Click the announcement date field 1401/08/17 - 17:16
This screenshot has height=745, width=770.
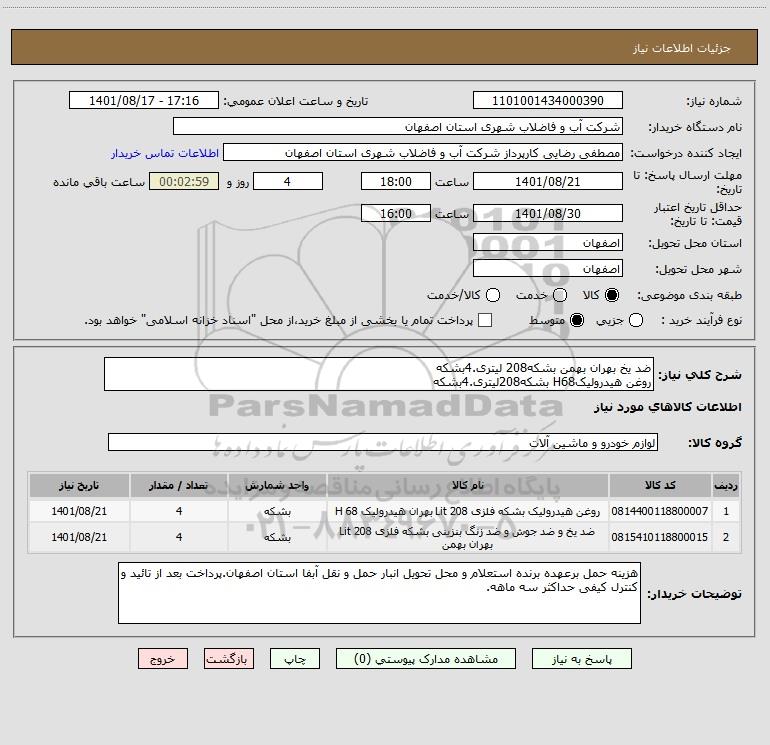click(144, 100)
